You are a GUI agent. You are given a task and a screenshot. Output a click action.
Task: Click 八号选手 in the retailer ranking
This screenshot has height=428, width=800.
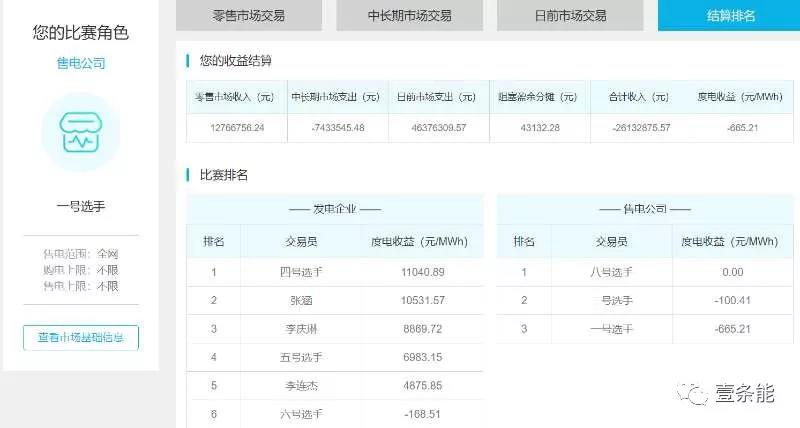coord(612,272)
